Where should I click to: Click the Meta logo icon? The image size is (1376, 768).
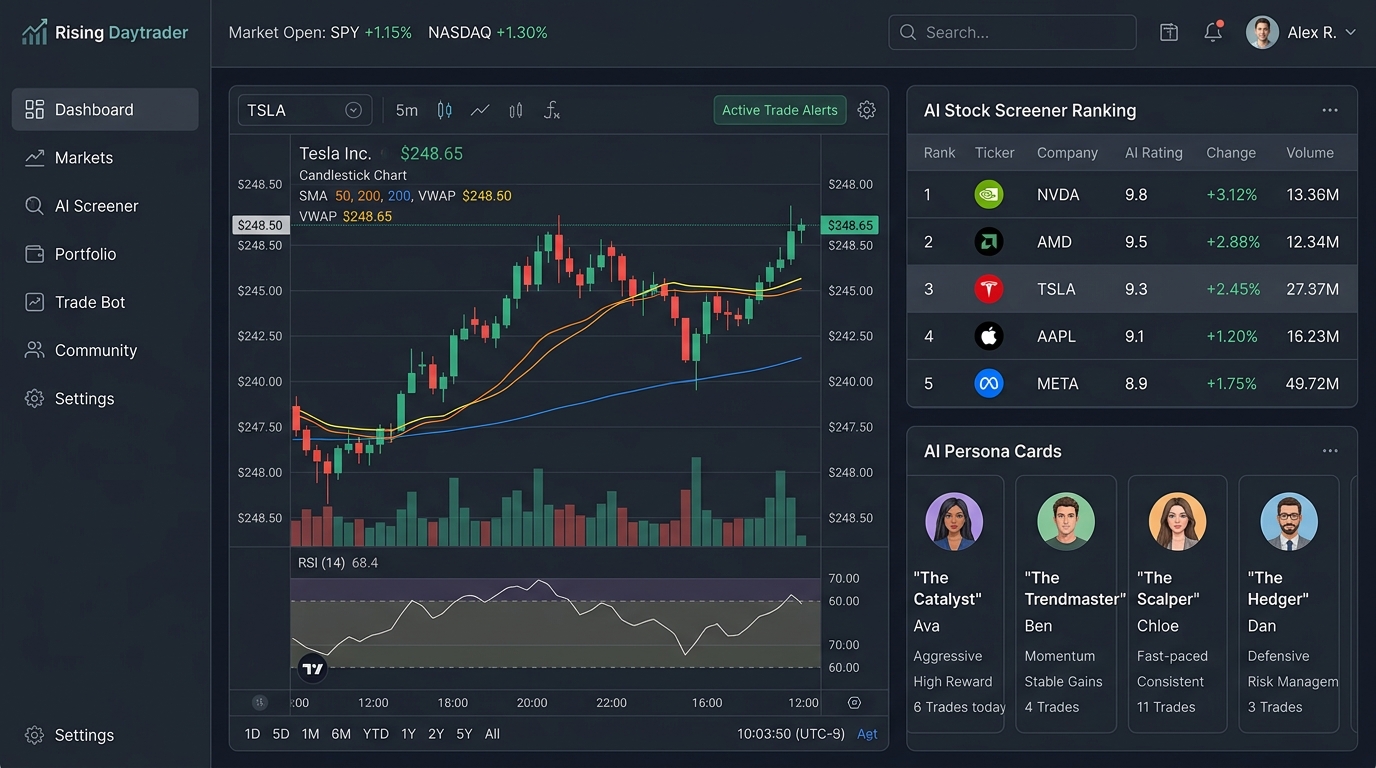(x=989, y=383)
